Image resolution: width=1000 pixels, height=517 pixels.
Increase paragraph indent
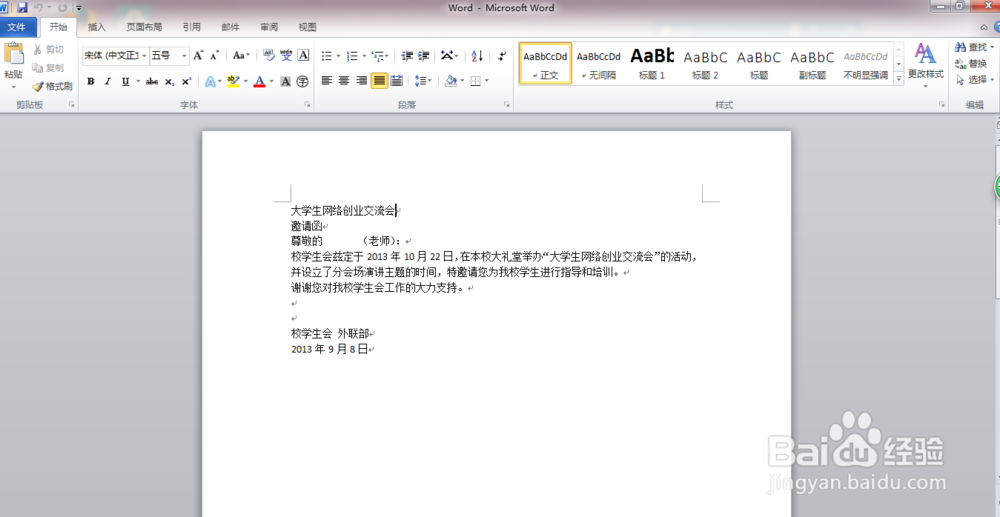pyautogui.click(x=423, y=56)
